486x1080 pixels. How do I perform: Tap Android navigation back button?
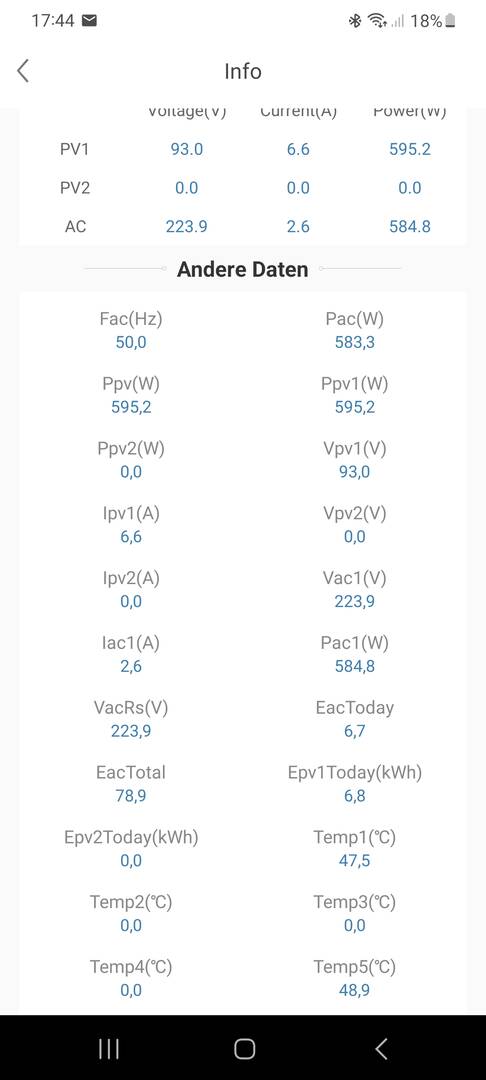[381, 1048]
